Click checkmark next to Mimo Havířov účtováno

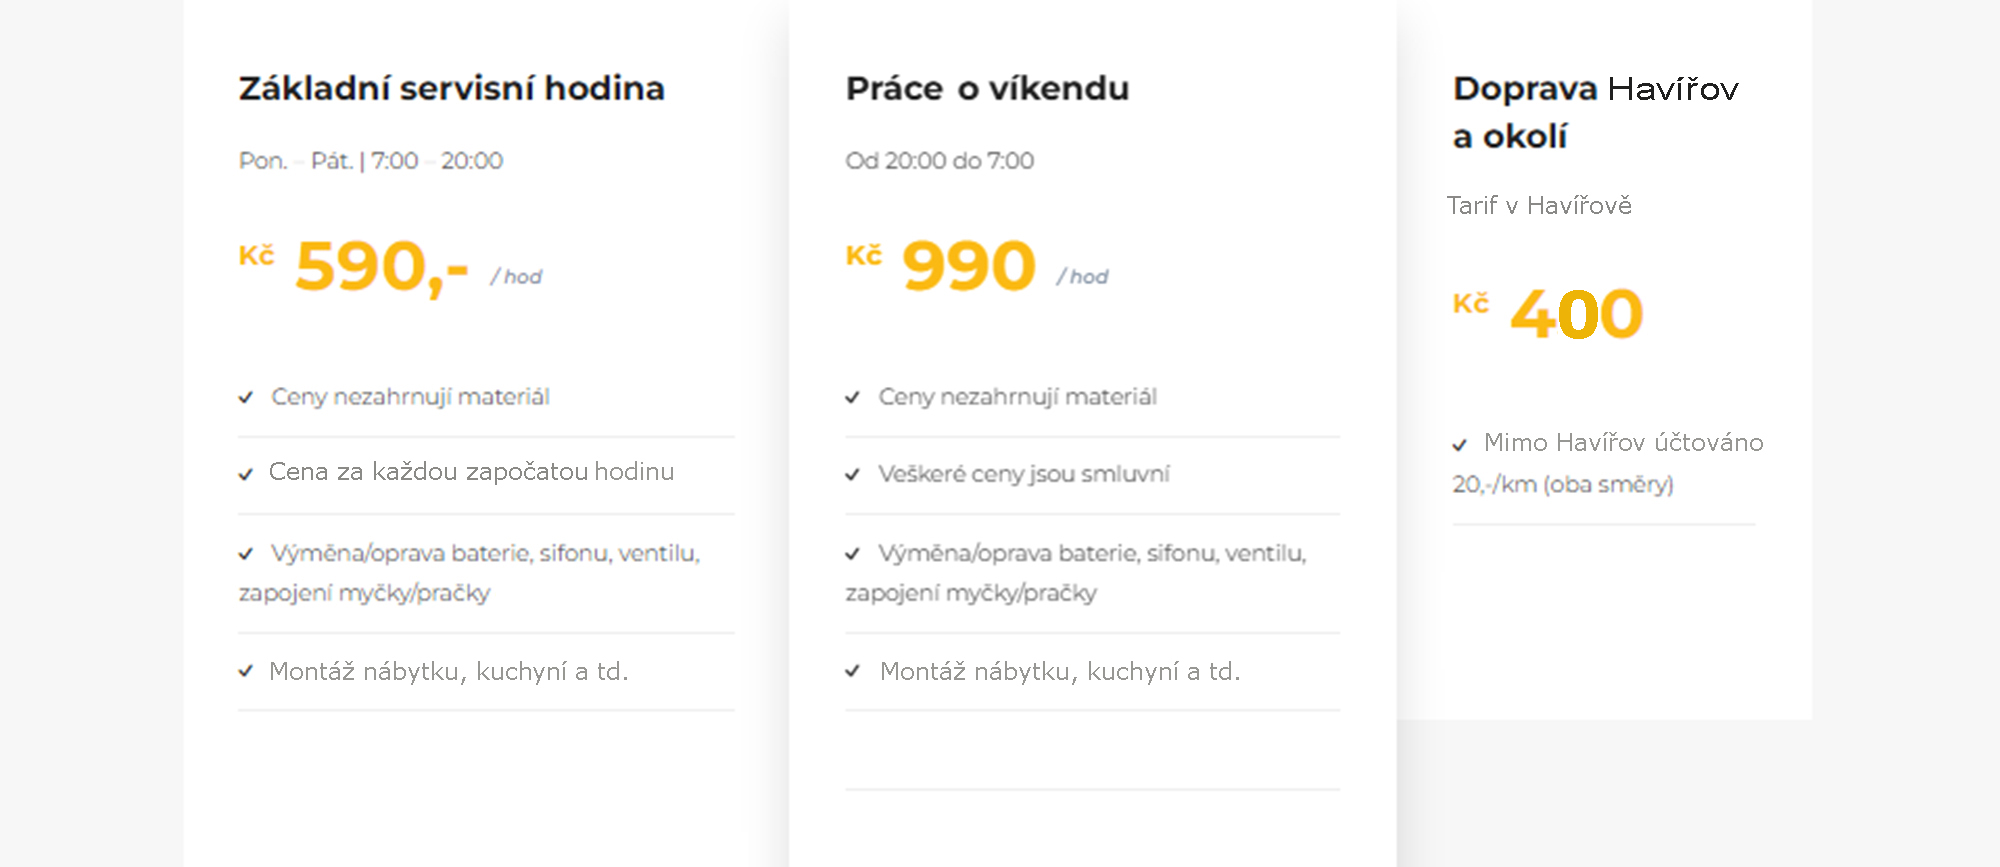pos(1460,444)
